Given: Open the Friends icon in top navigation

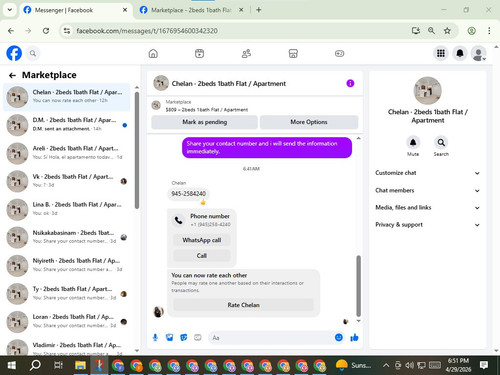Looking at the screenshot, I should tap(246, 53).
